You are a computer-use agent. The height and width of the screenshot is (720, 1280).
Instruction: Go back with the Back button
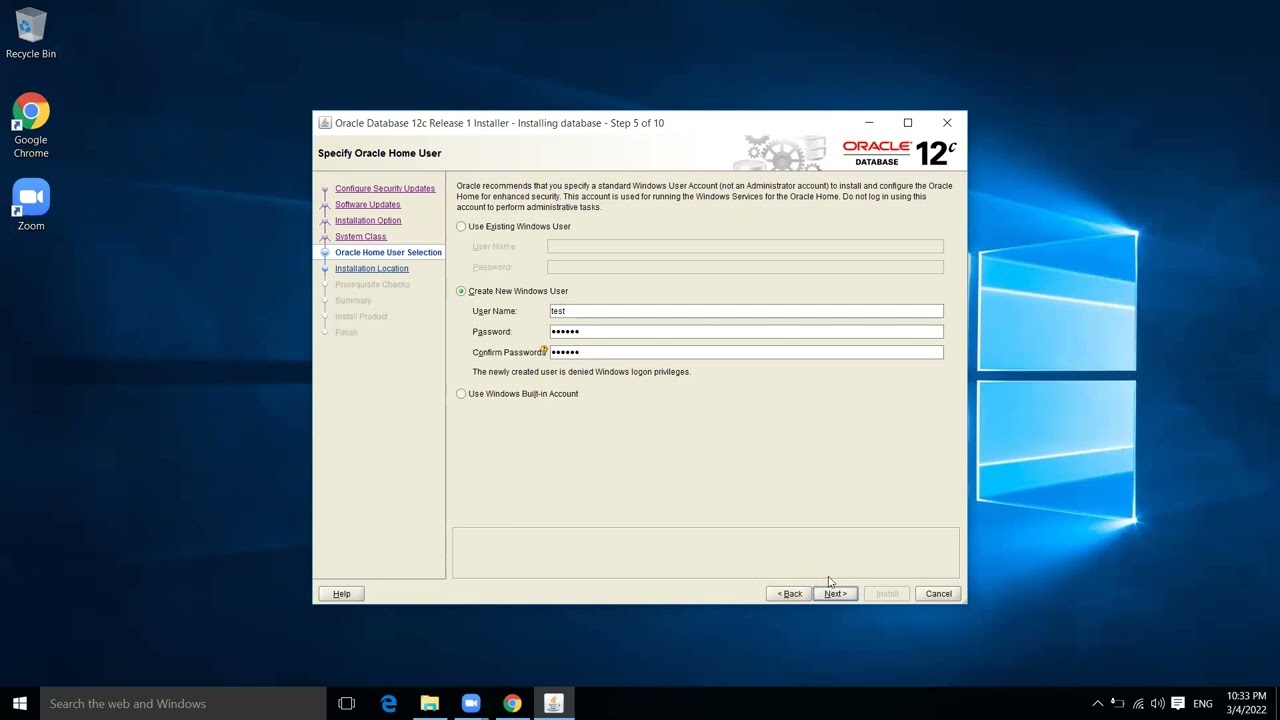click(790, 594)
